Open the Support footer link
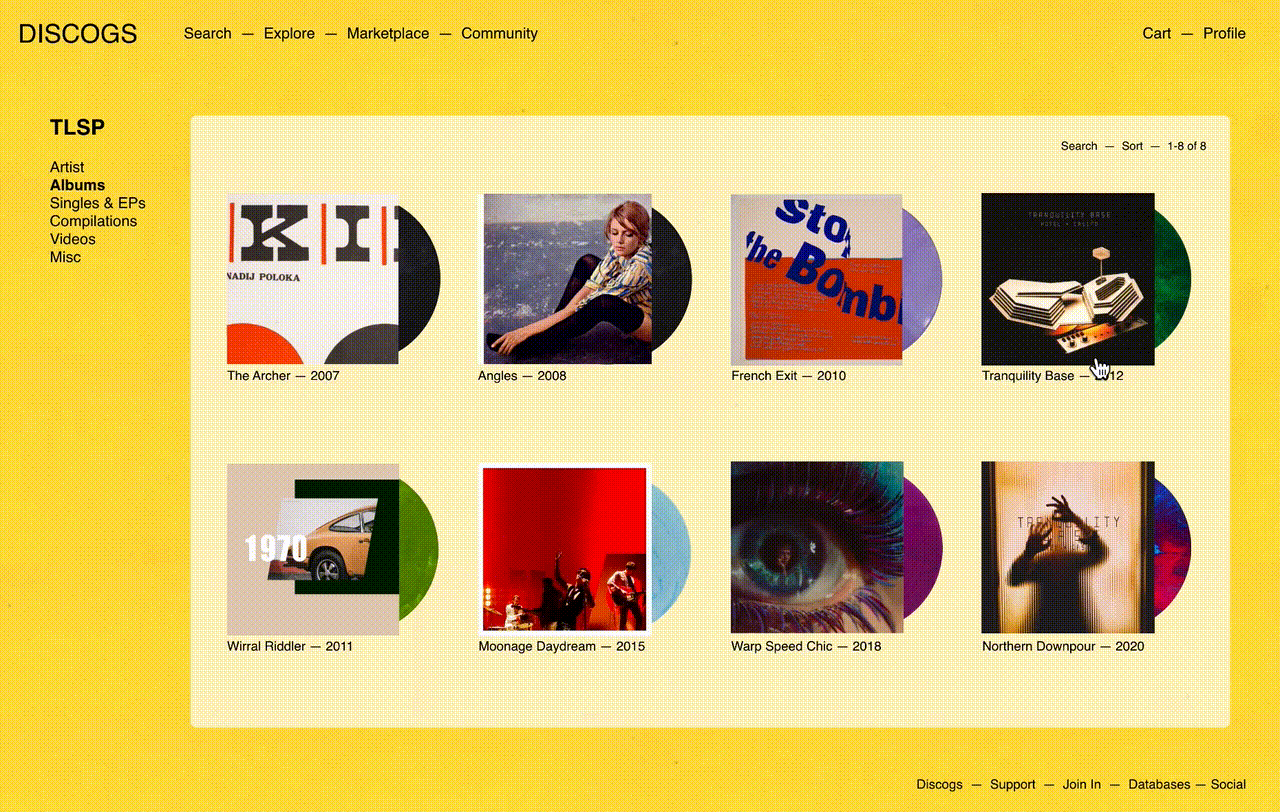This screenshot has height=812, width=1280. click(1013, 785)
